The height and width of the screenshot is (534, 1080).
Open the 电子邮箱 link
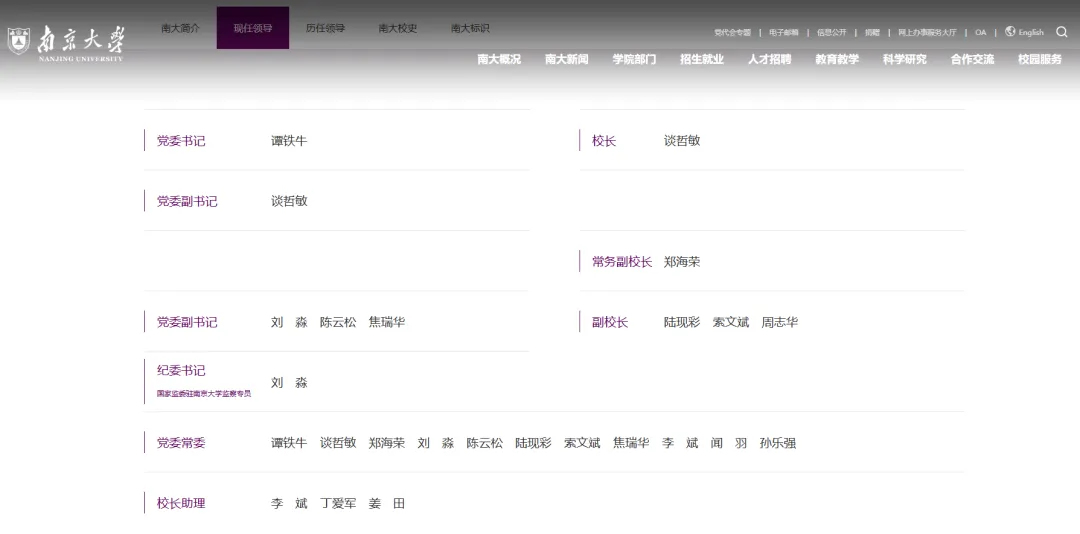(x=784, y=32)
